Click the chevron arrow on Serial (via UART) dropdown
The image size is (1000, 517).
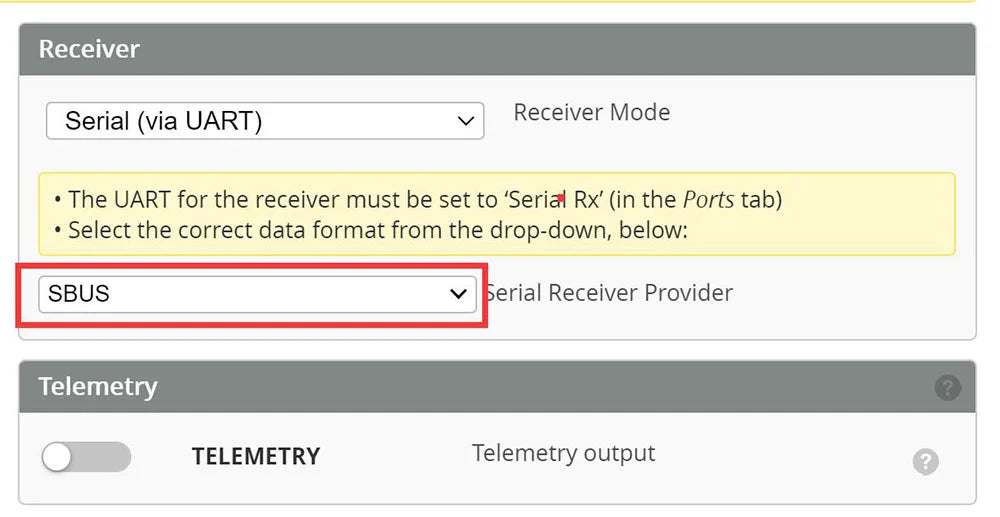(465, 121)
